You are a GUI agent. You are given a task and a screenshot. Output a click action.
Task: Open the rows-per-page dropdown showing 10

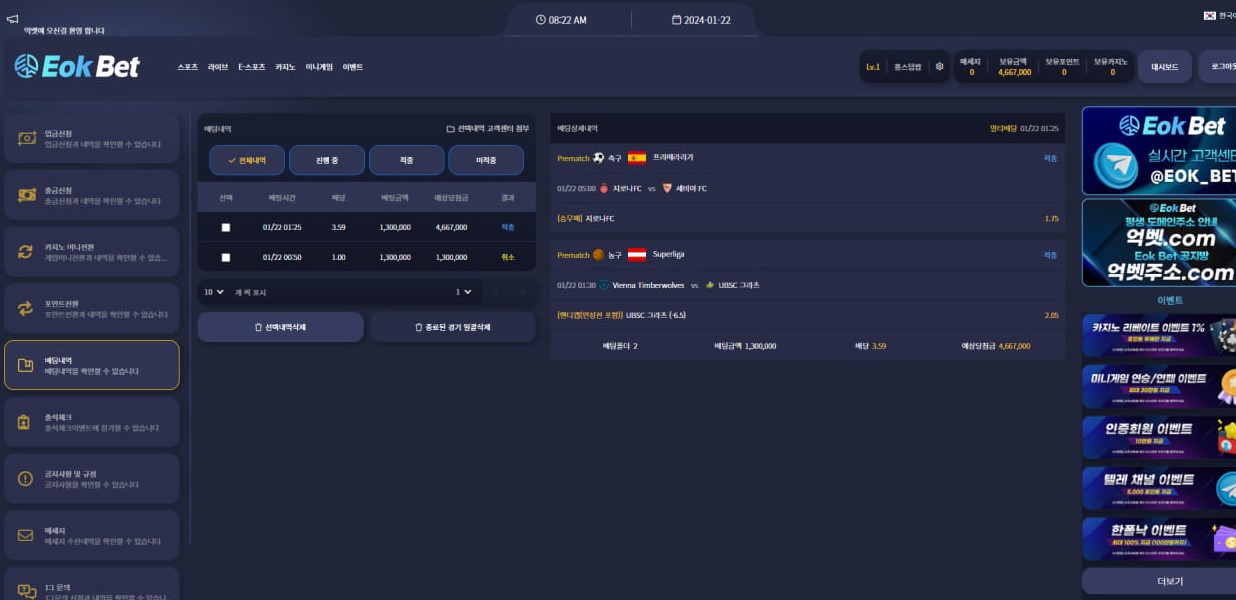[214, 292]
